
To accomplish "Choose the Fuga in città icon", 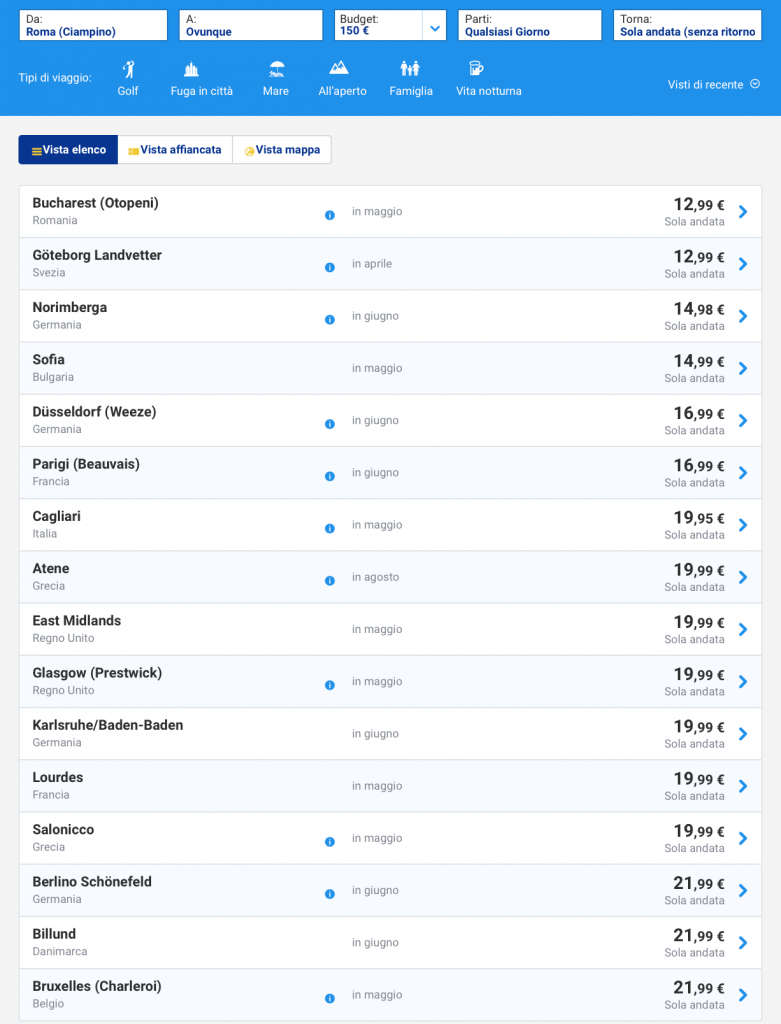I will click(192, 70).
